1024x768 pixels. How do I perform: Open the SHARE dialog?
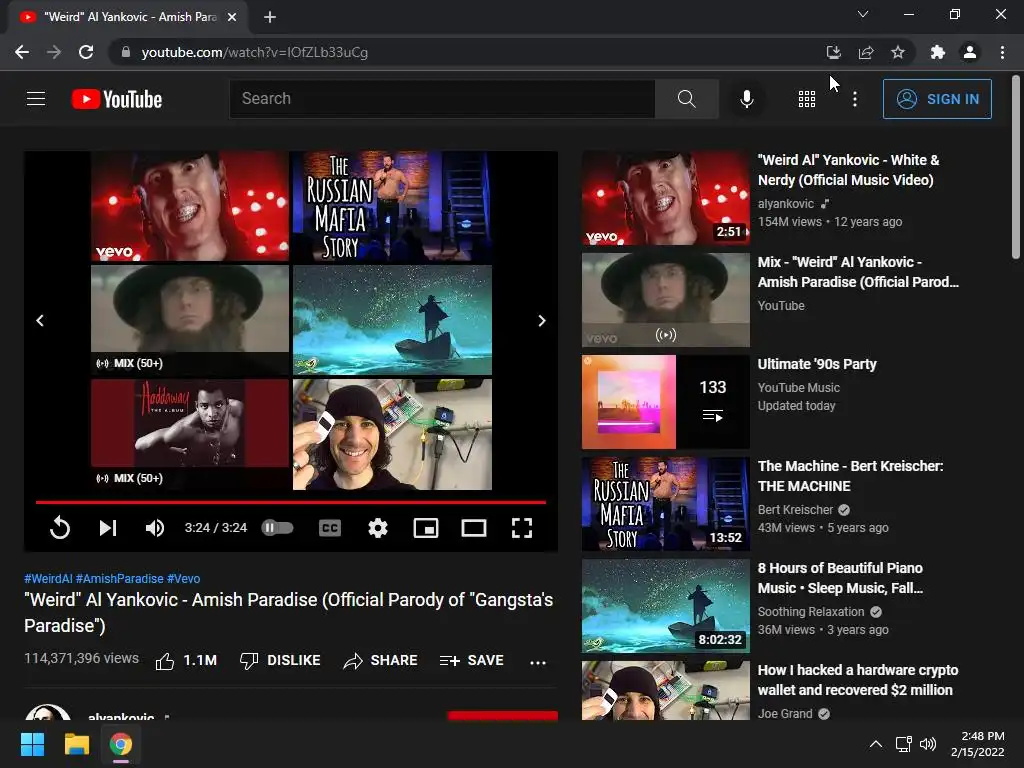click(380, 661)
